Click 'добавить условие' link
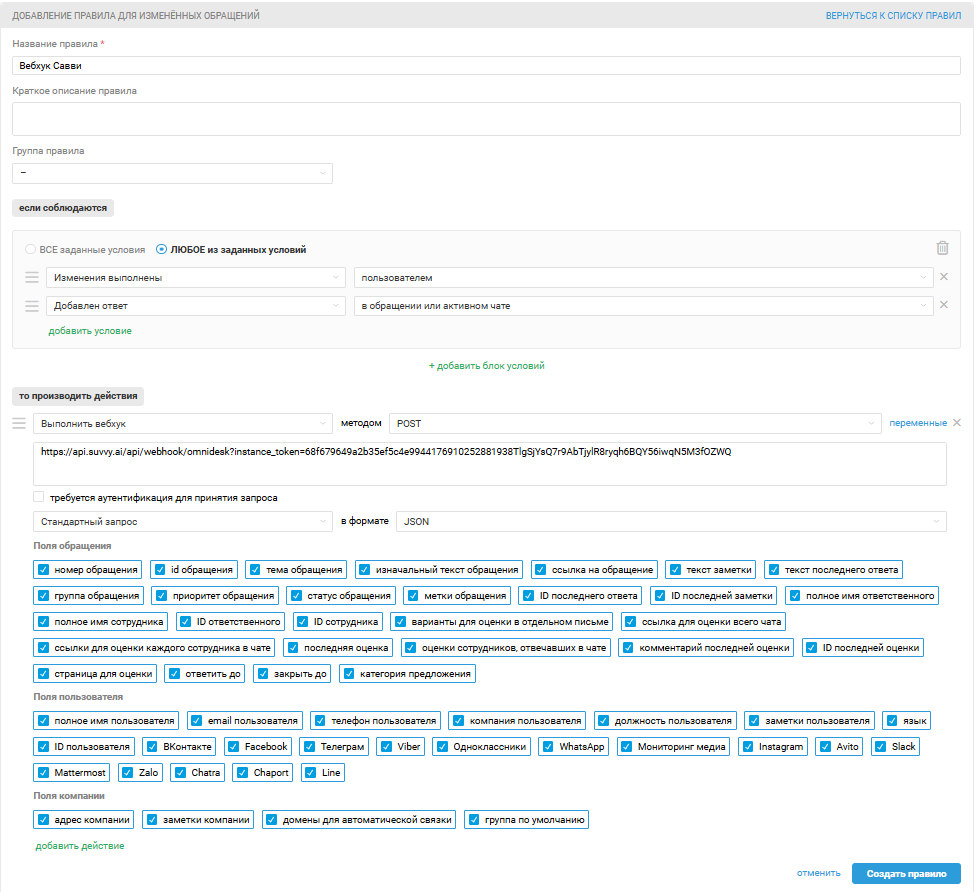 pyautogui.click(x=90, y=331)
